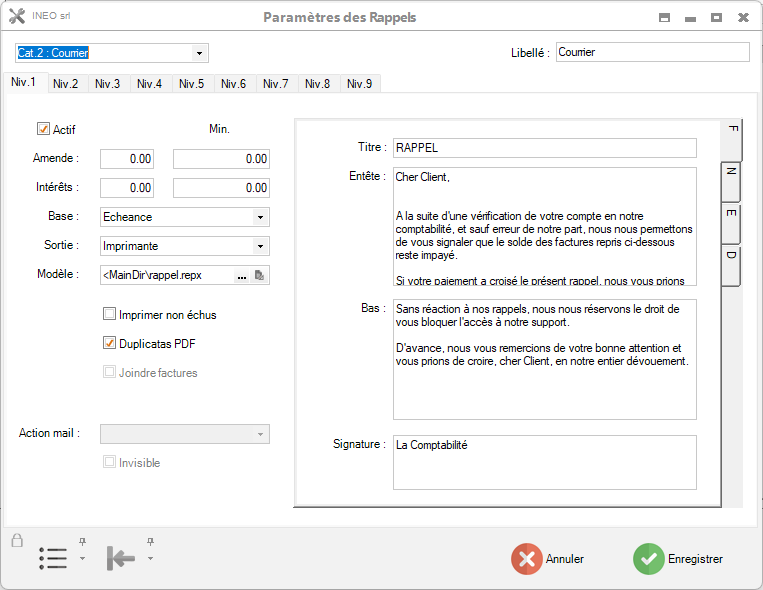Click the padlock icon at bottom left
This screenshot has height=590, width=763.
(x=17, y=541)
